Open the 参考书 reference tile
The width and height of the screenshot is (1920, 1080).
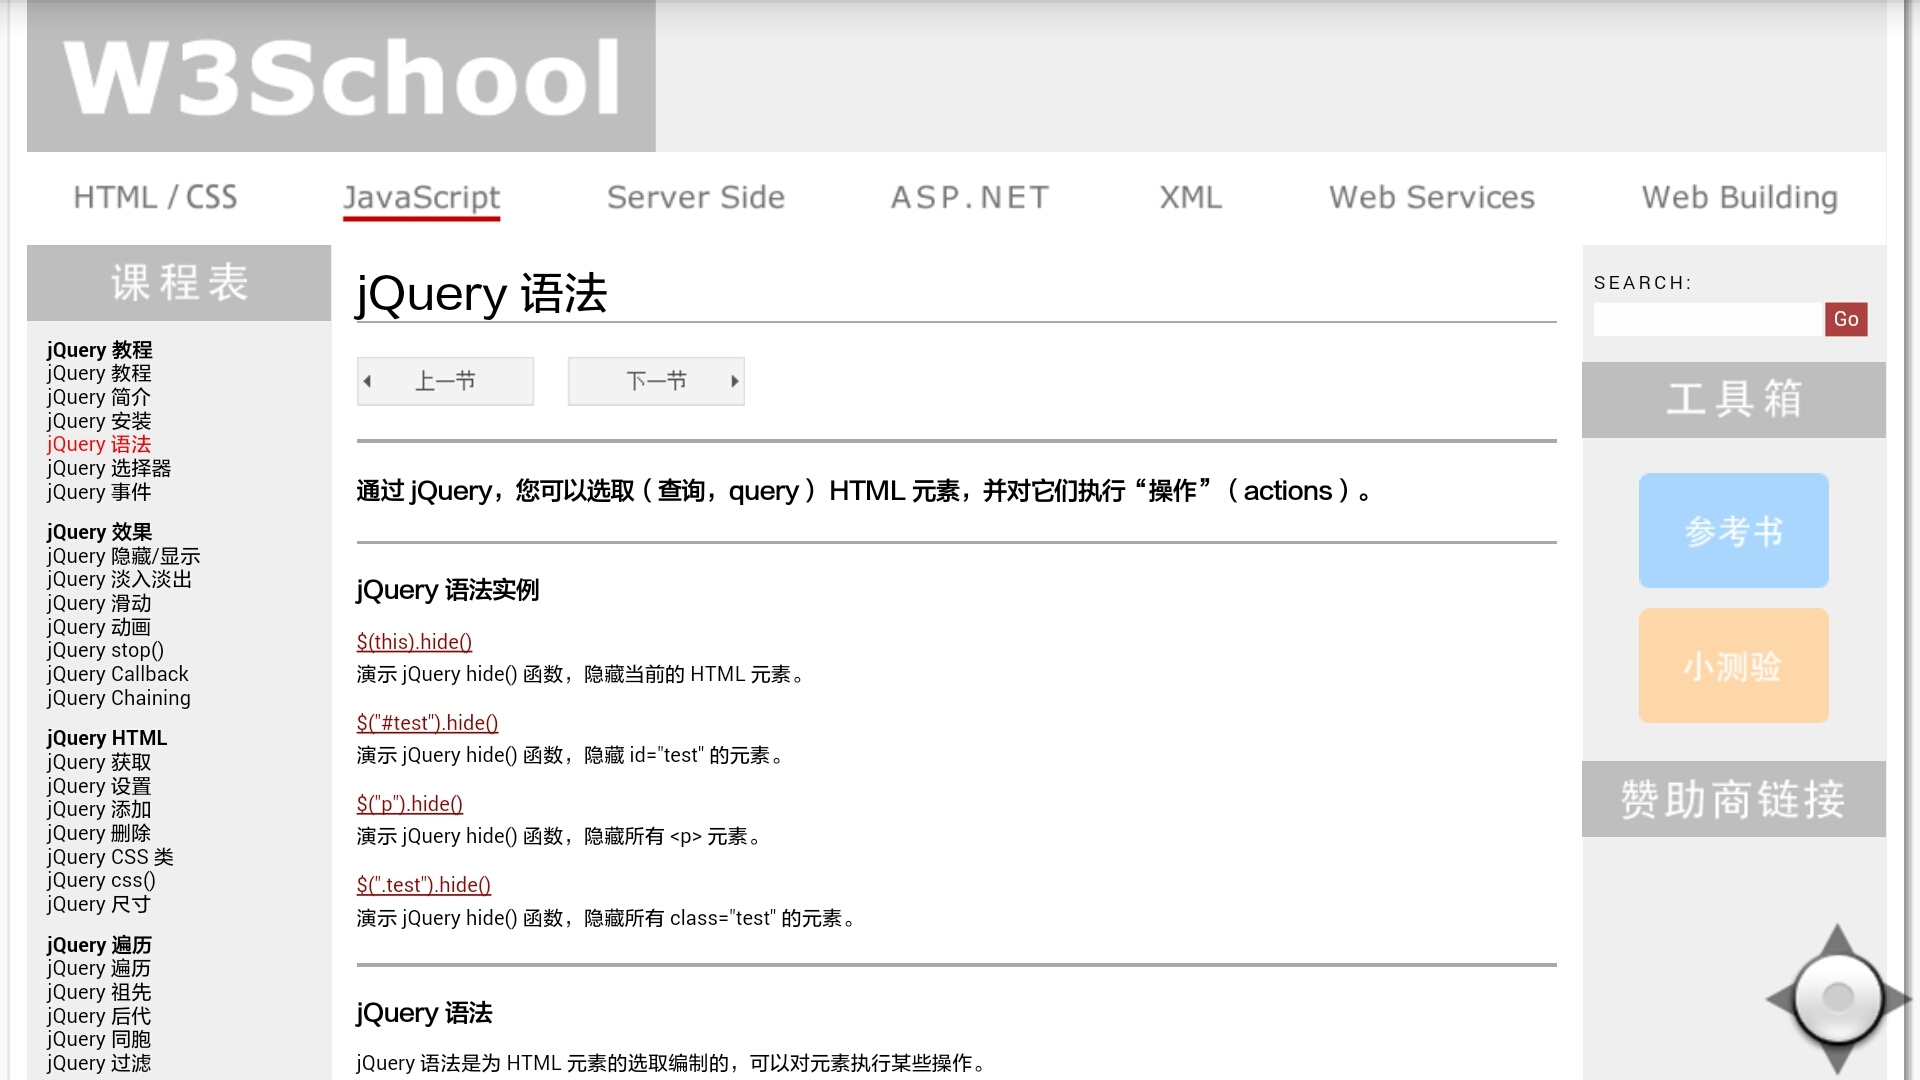click(x=1734, y=530)
